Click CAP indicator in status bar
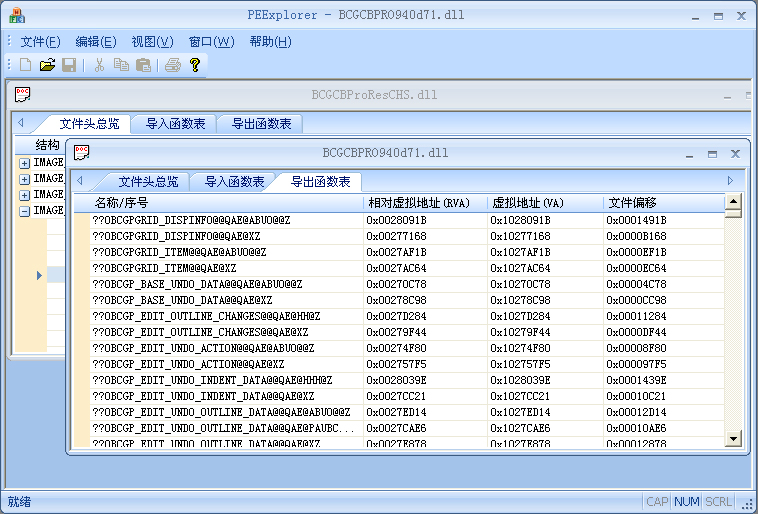The height and width of the screenshot is (514, 758). [657, 502]
